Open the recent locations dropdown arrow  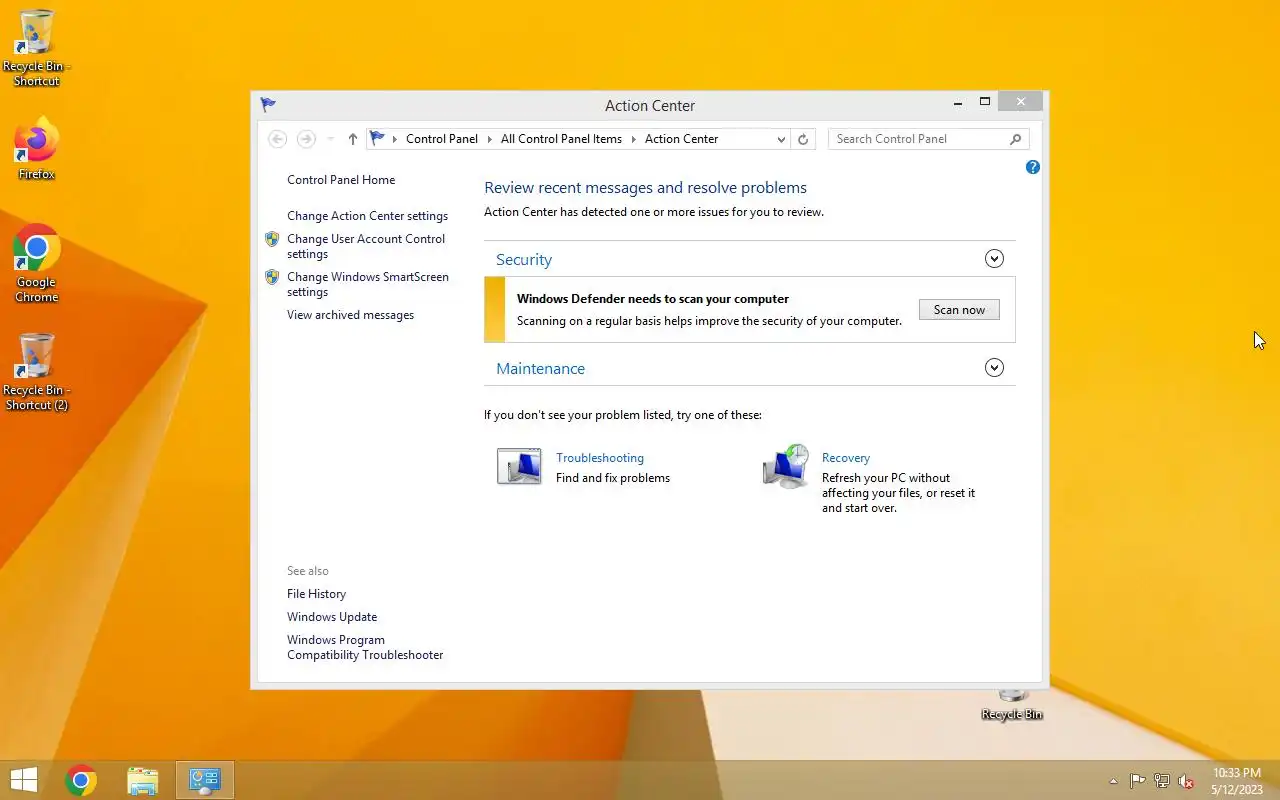coord(330,139)
